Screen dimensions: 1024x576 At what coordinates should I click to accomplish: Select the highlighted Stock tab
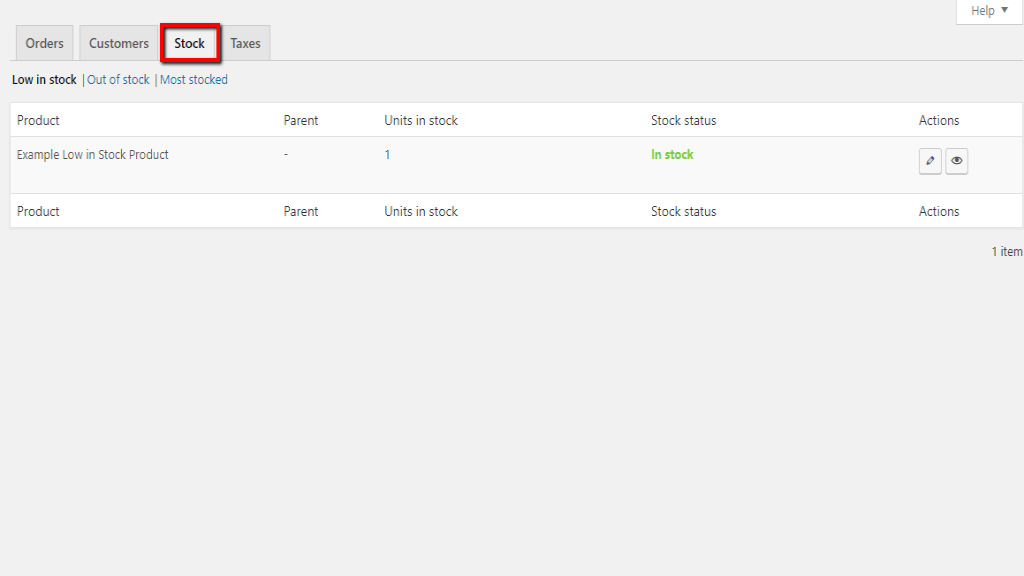click(x=190, y=44)
